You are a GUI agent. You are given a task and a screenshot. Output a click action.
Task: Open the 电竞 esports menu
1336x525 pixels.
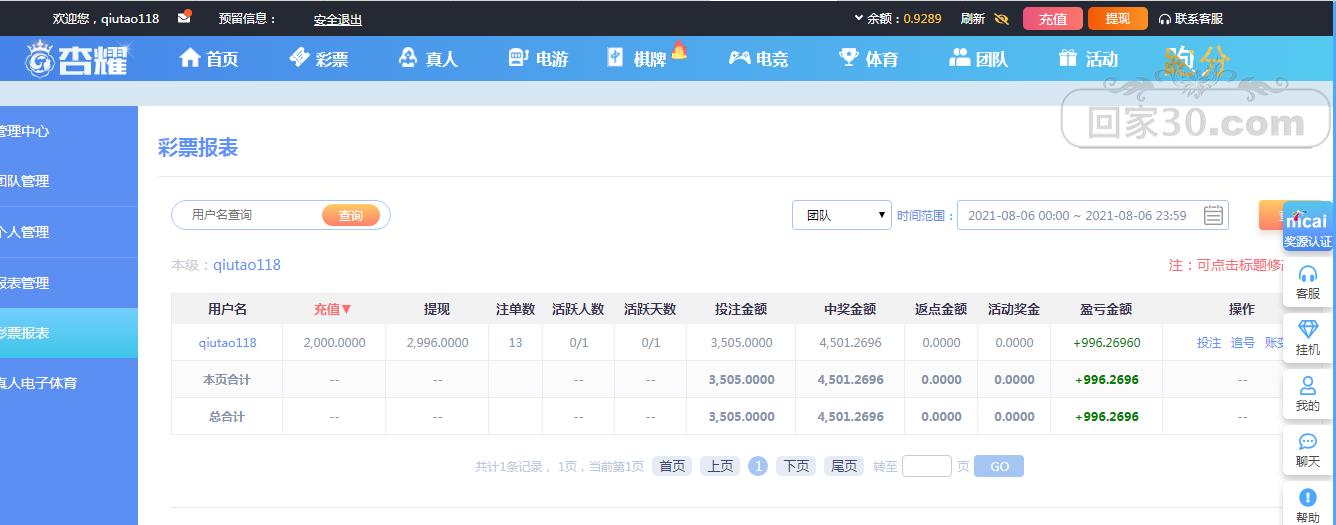pos(758,58)
